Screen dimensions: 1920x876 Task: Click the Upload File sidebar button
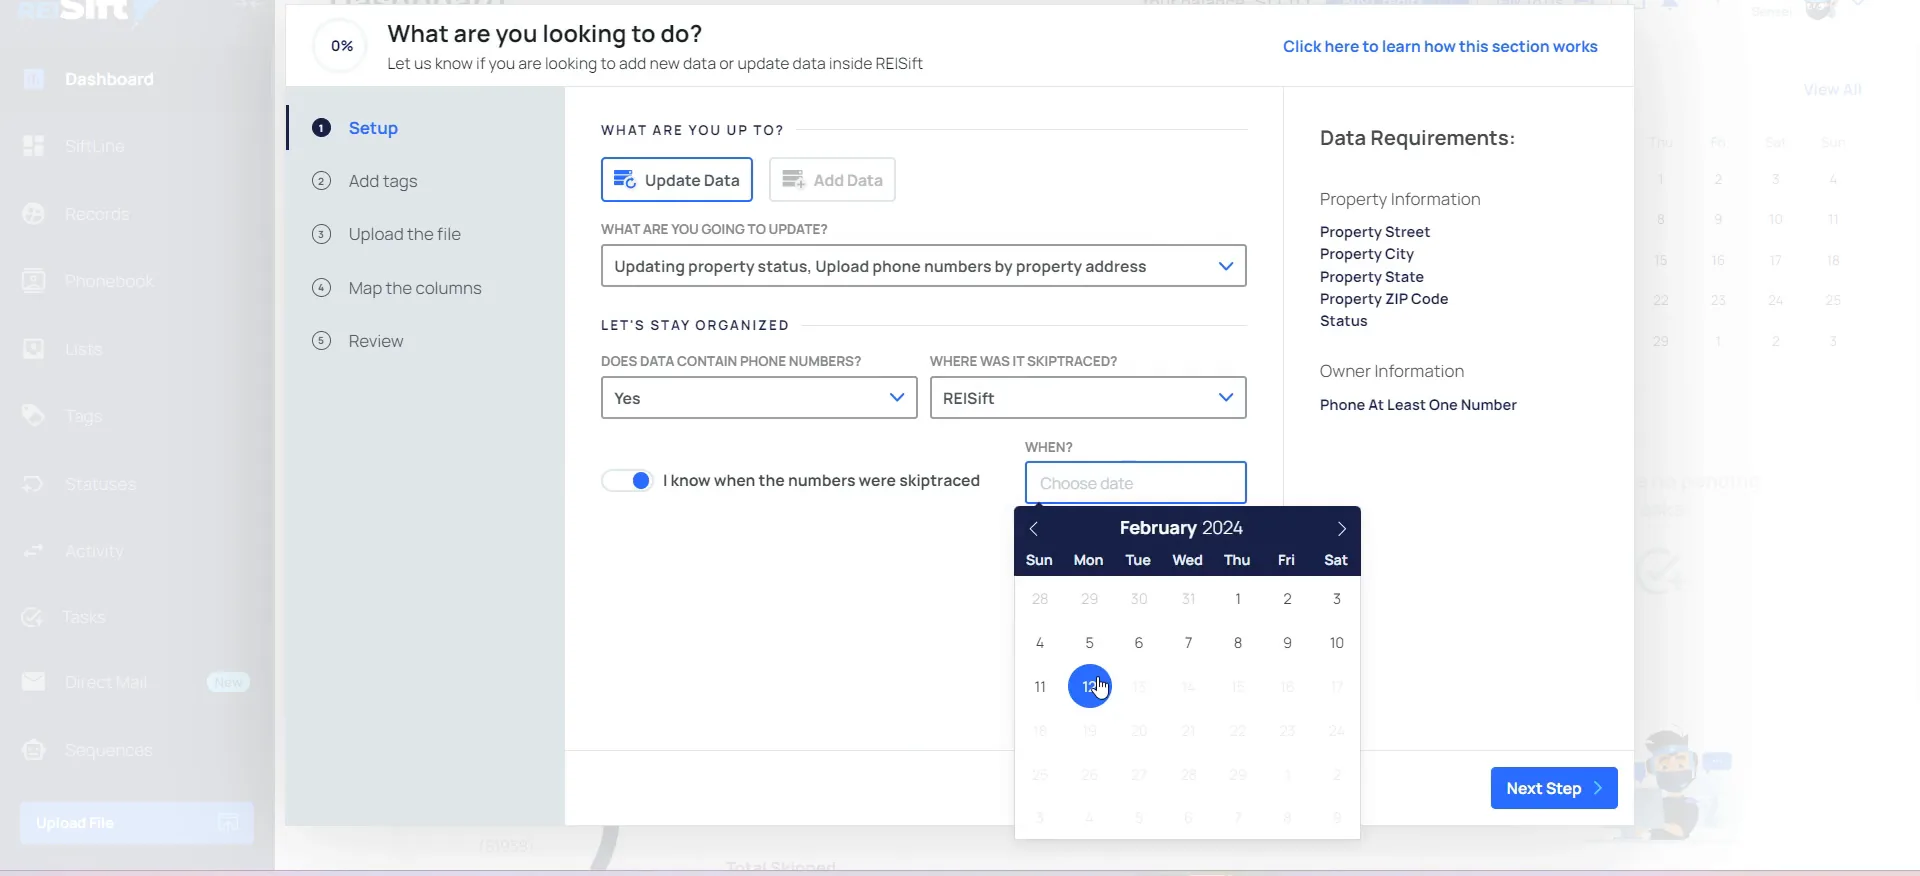tap(137, 823)
